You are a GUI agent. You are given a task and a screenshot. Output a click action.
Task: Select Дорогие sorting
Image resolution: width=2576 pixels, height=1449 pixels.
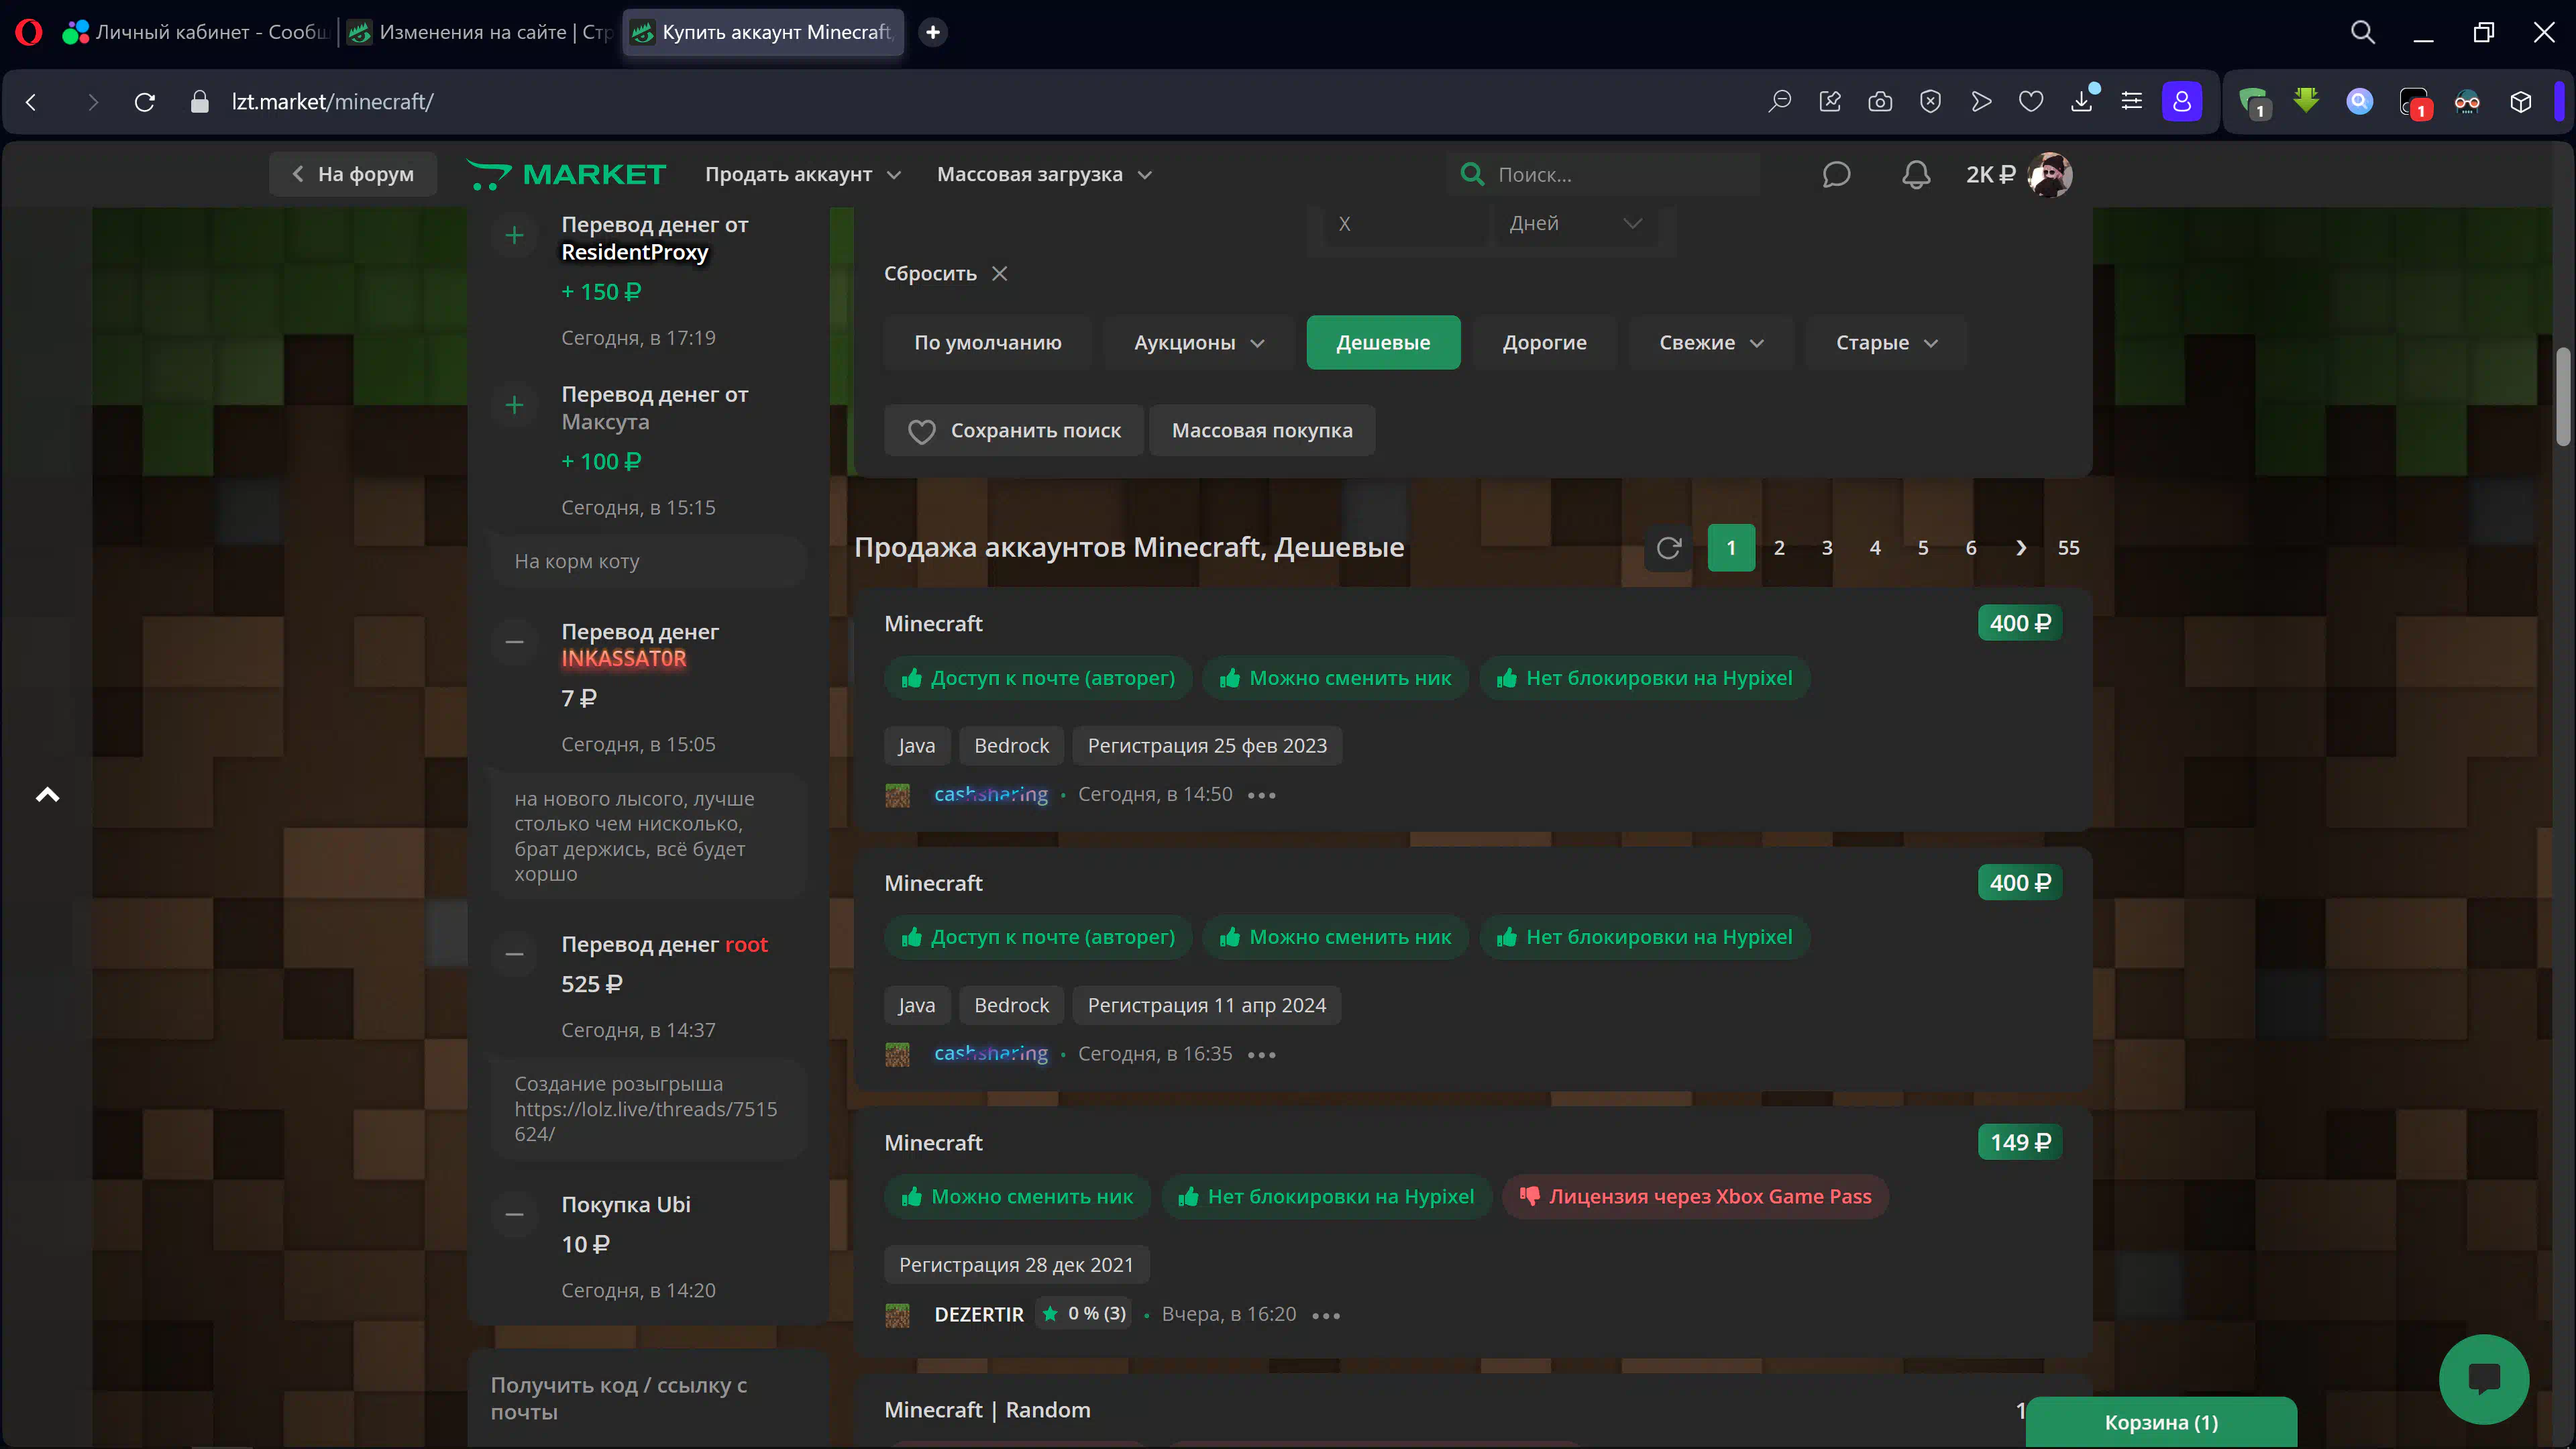click(x=1544, y=343)
